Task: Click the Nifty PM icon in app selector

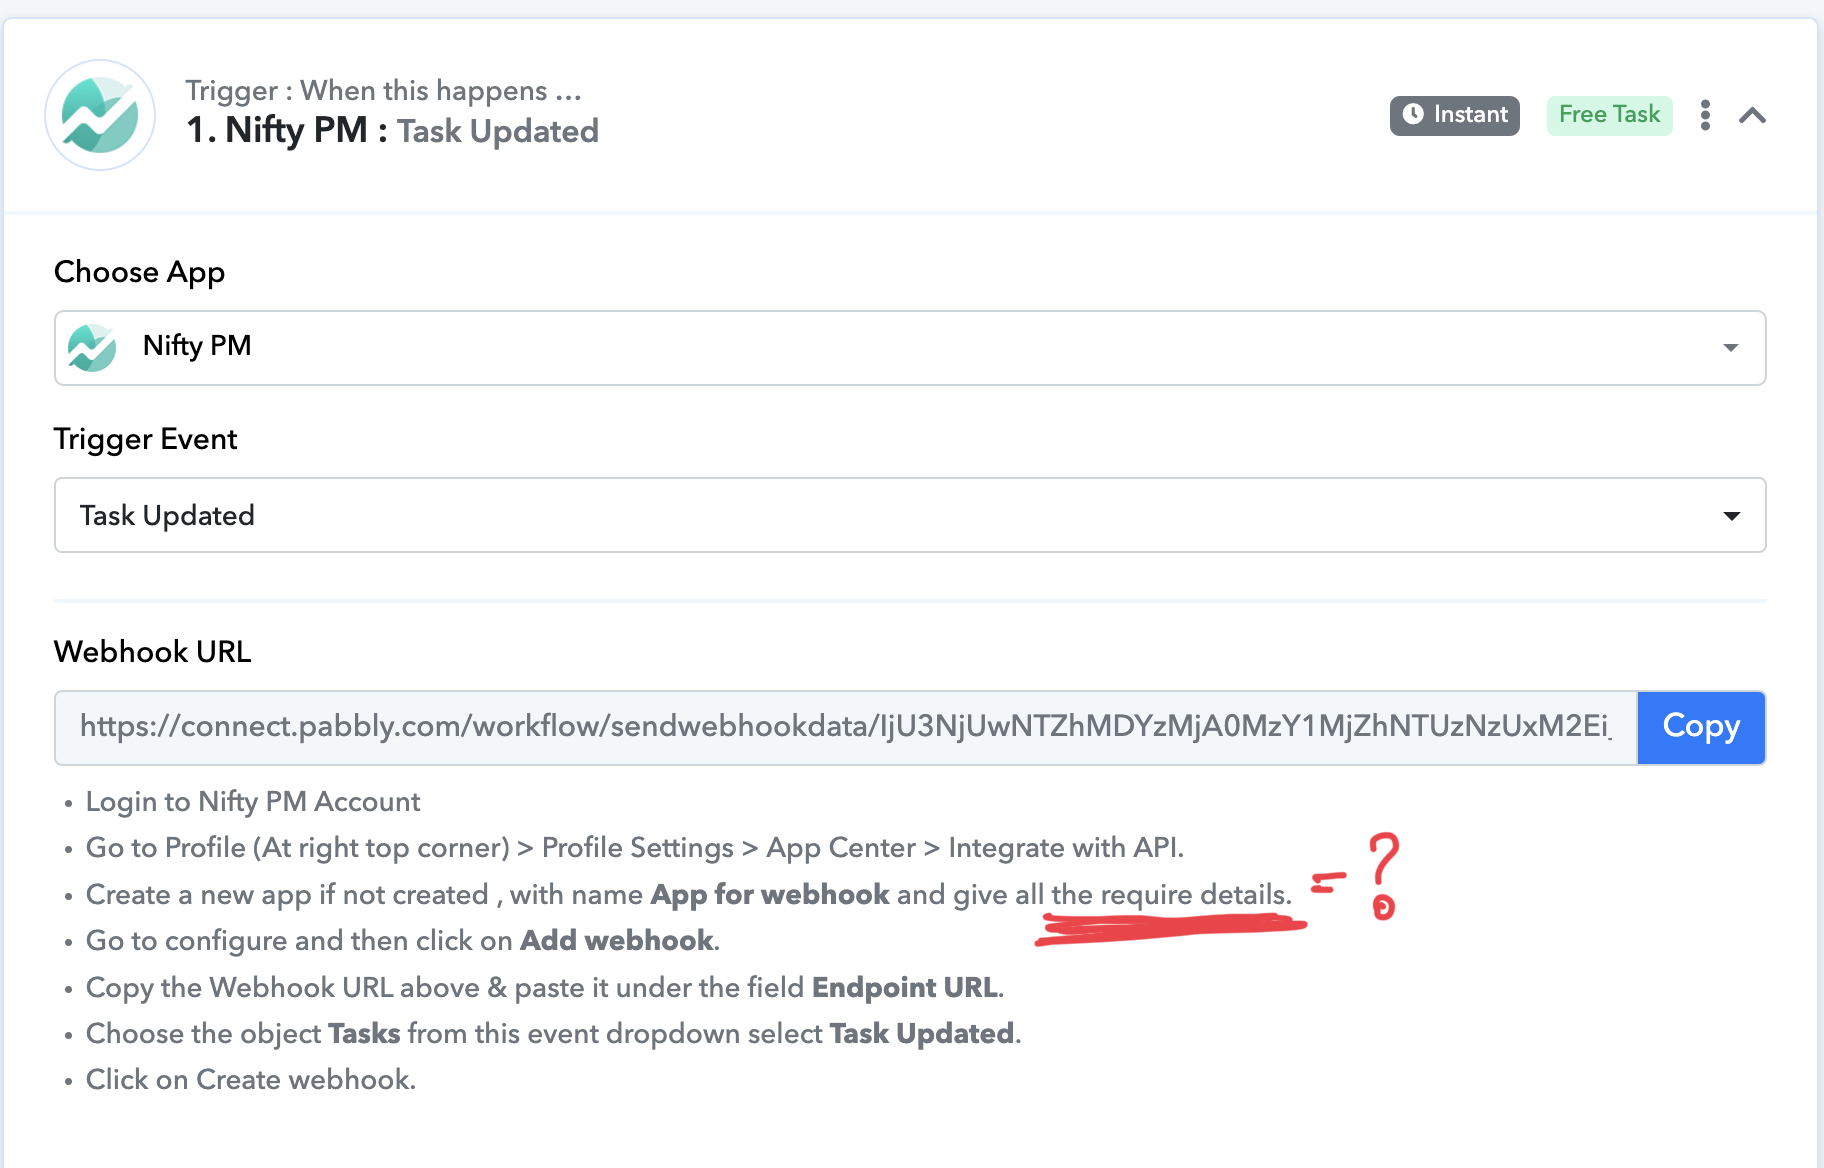Action: 92,348
